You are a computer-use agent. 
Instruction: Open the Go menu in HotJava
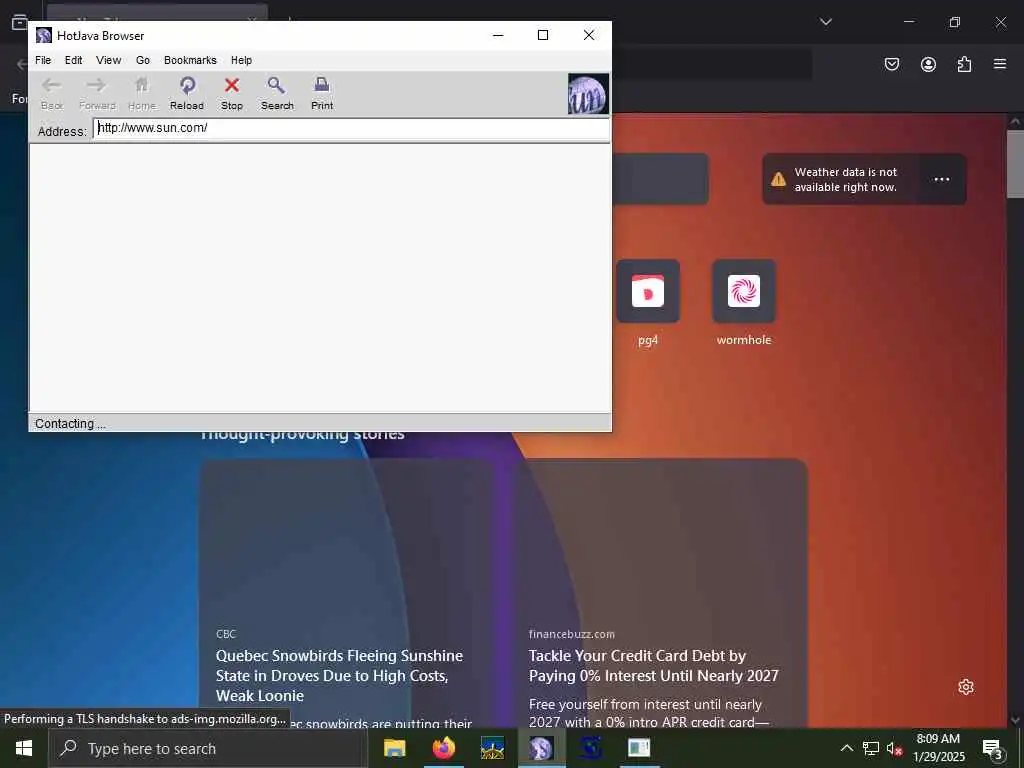[x=143, y=60]
